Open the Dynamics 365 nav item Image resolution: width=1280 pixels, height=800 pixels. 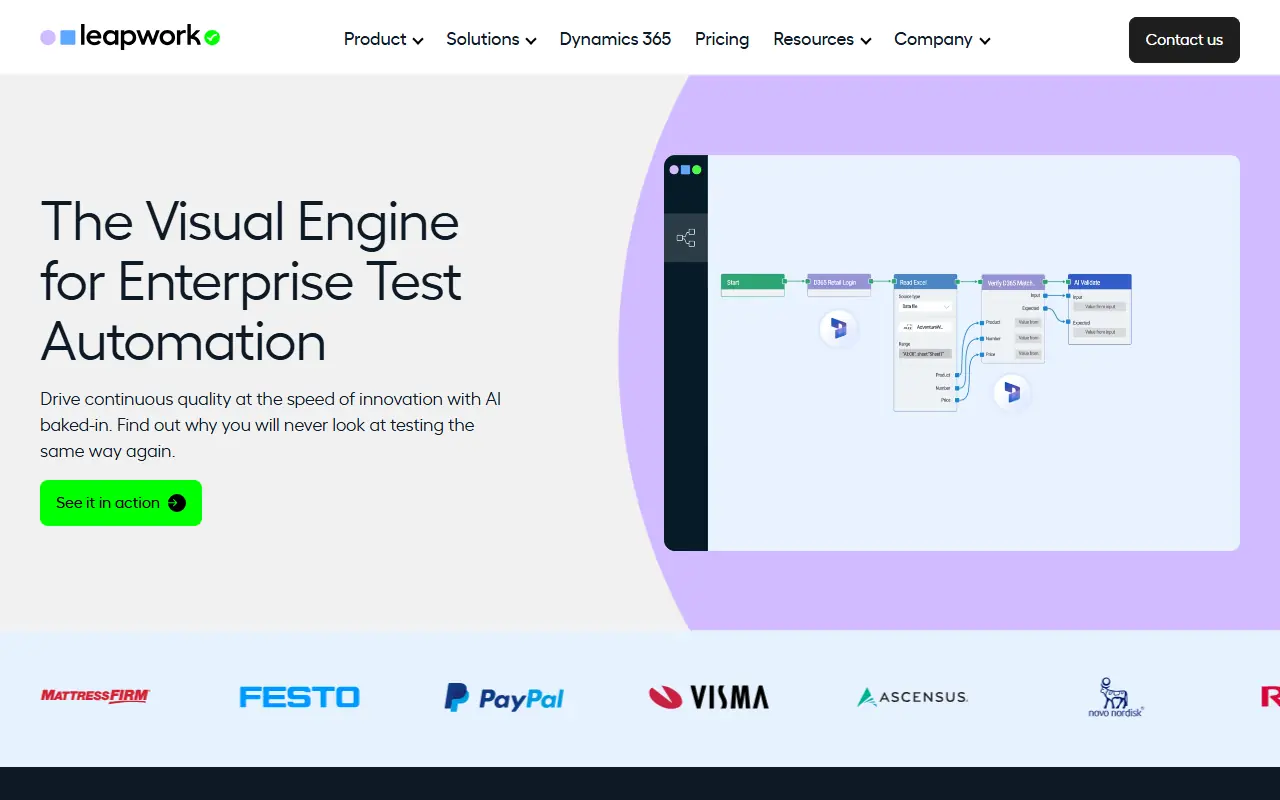615,39
